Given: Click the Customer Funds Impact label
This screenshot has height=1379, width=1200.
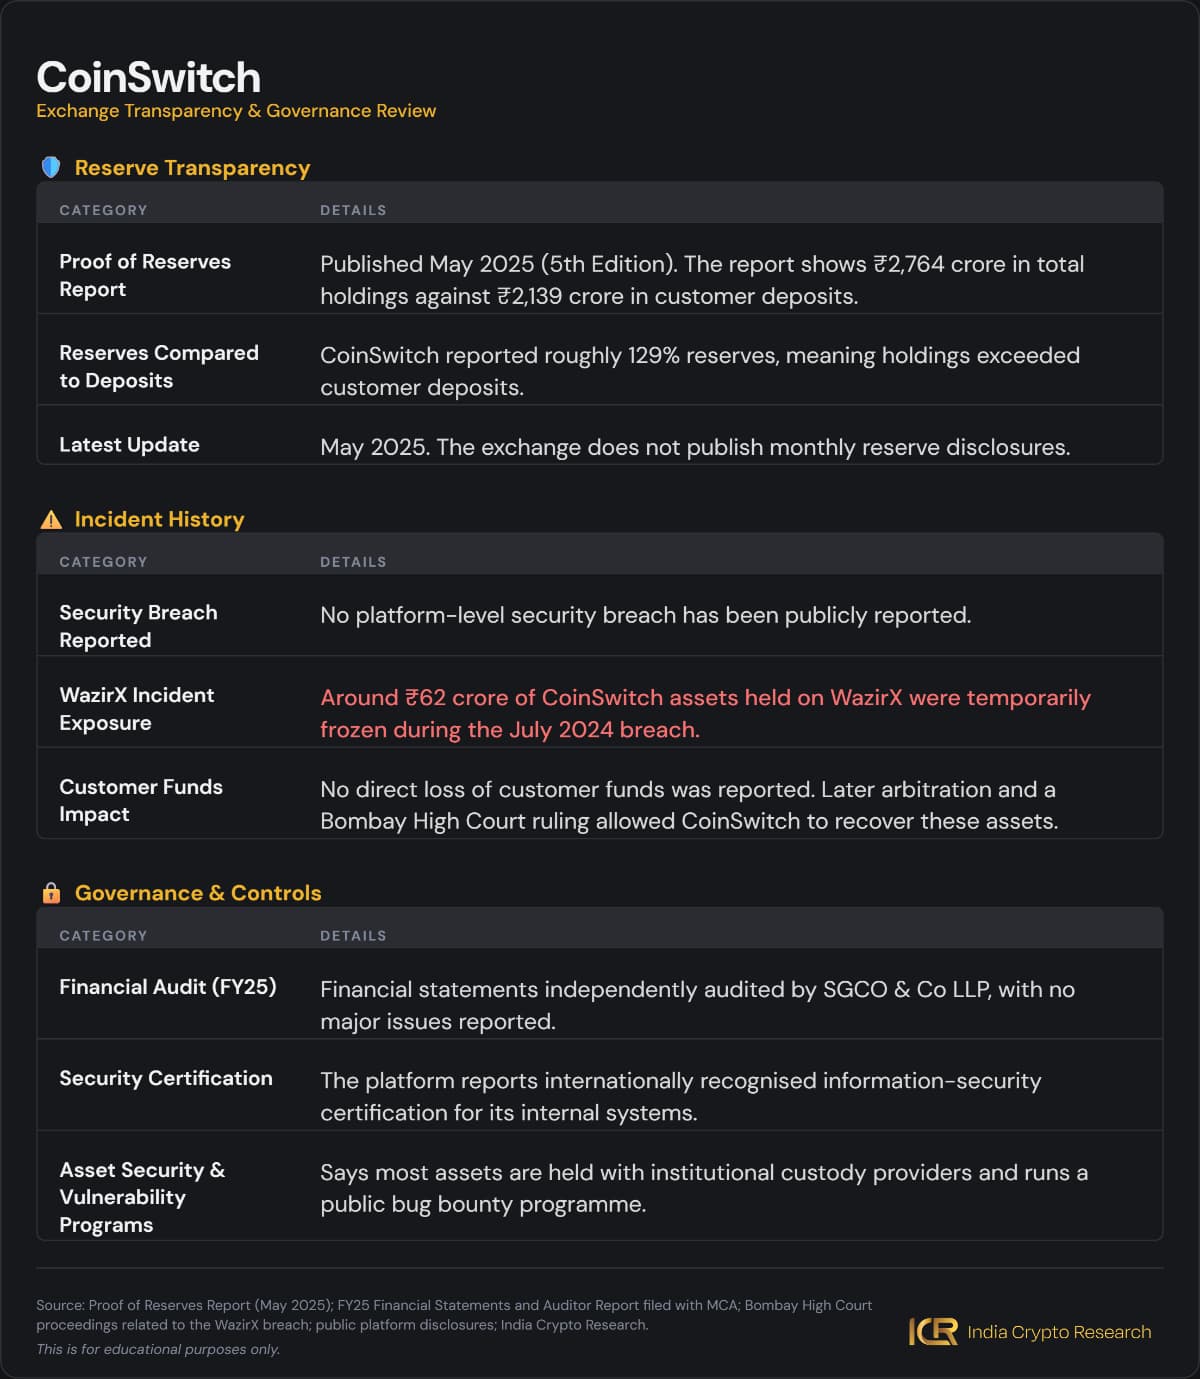Looking at the screenshot, I should pyautogui.click(x=141, y=800).
